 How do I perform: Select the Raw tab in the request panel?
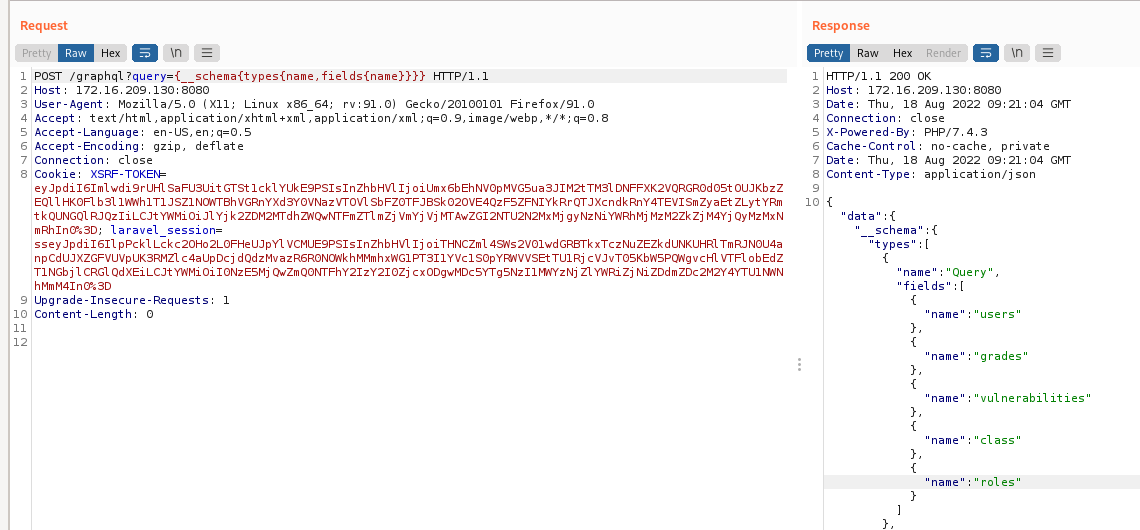click(x=76, y=53)
